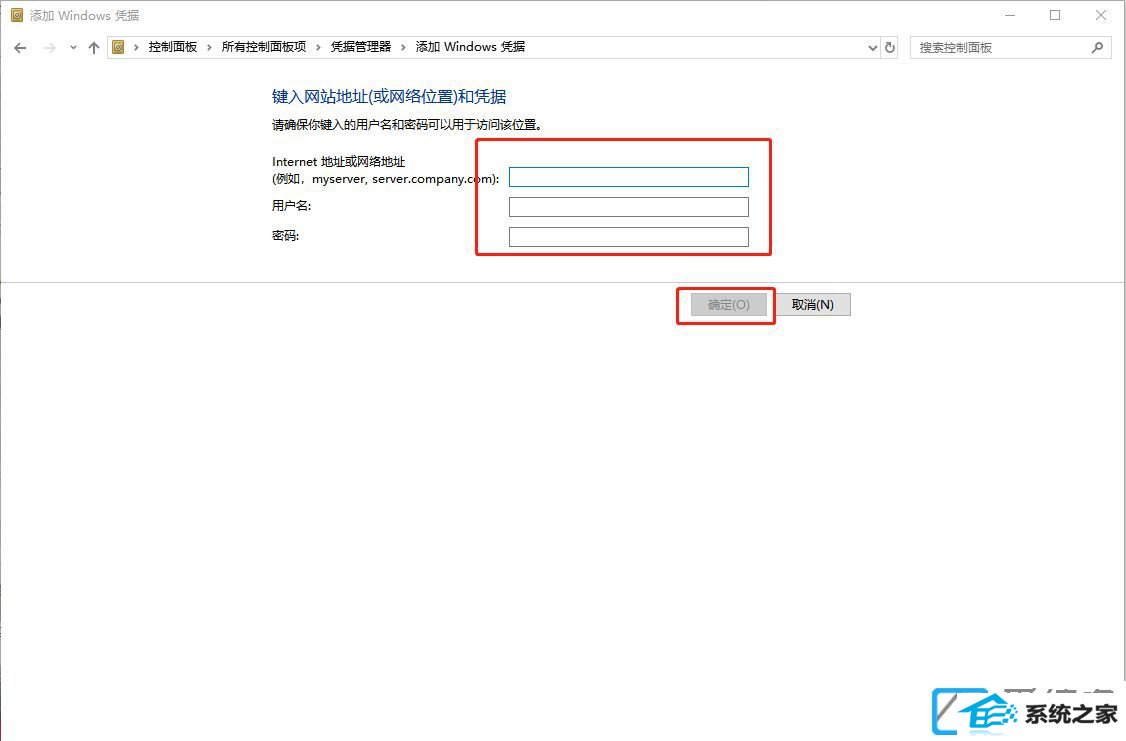Open recent locations dropdown arrow
This screenshot has height=741, width=1126.
pyautogui.click(x=73, y=48)
